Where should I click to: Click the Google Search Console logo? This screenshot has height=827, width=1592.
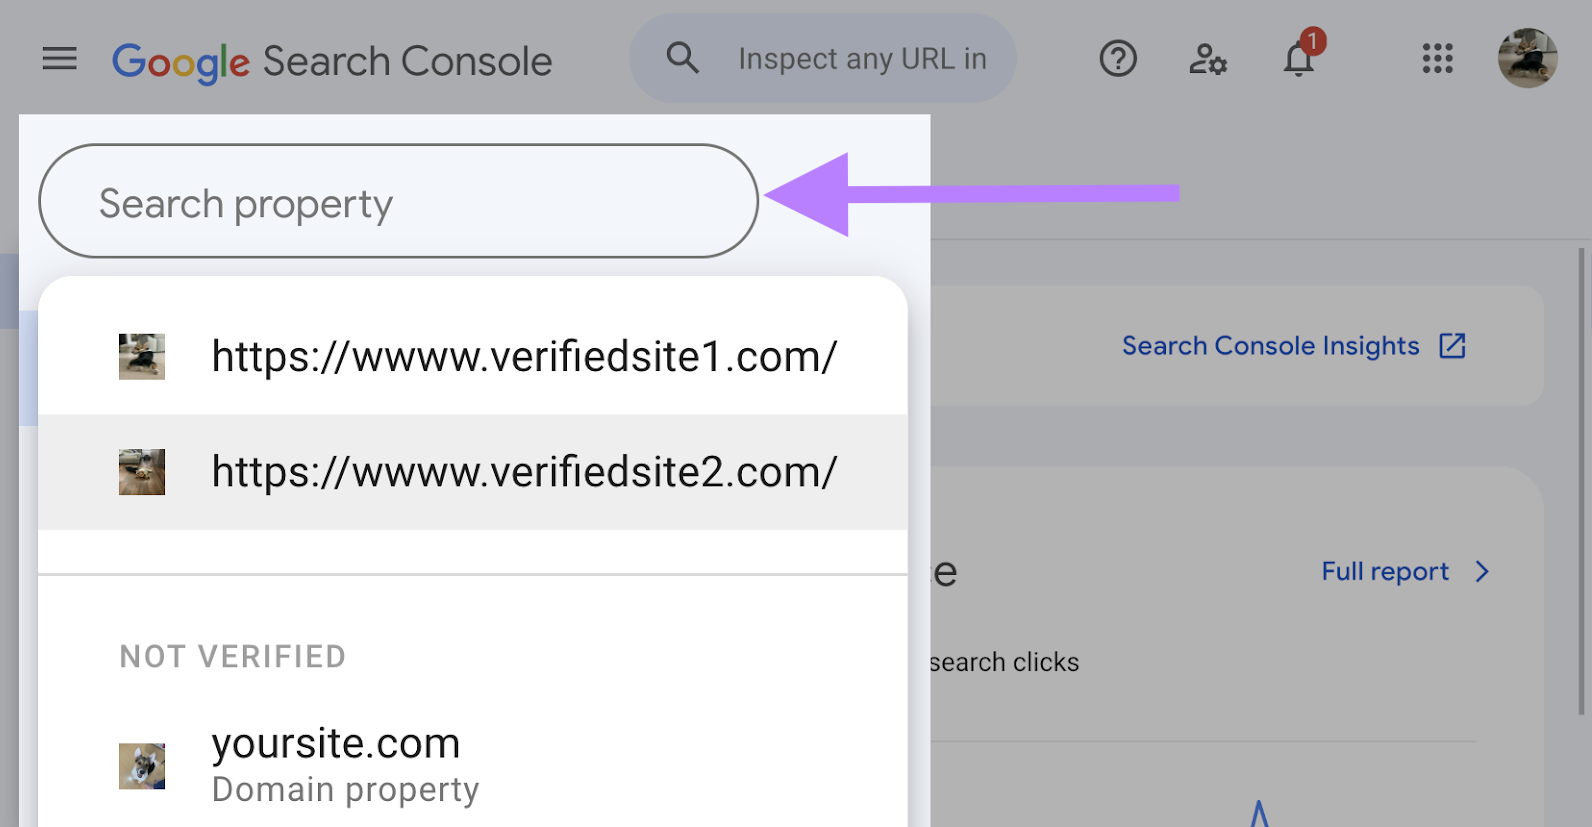[x=332, y=60]
